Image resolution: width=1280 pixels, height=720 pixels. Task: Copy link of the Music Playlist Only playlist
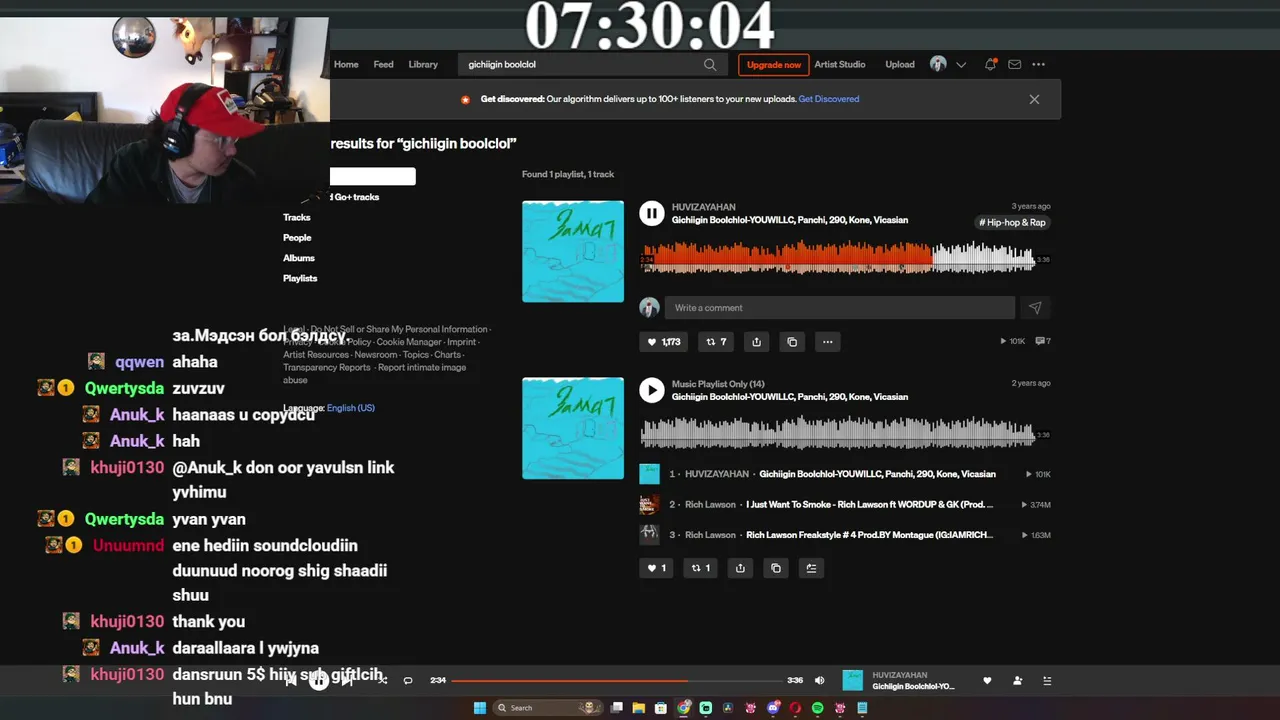(x=775, y=568)
